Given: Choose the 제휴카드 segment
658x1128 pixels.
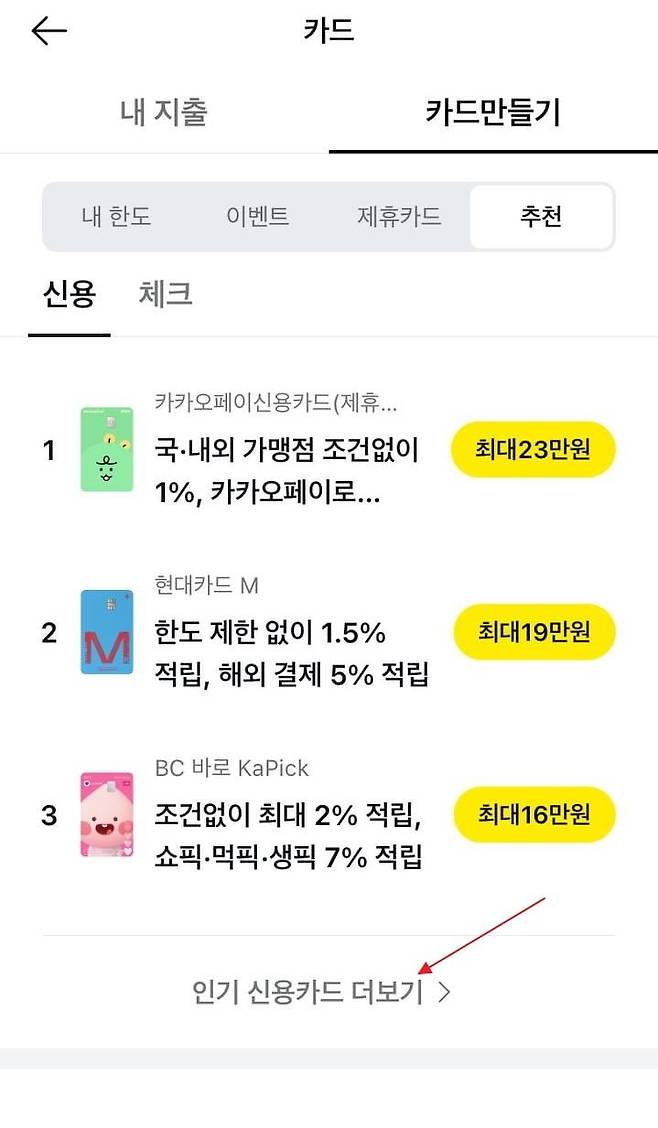Looking at the screenshot, I should pyautogui.click(x=399, y=216).
